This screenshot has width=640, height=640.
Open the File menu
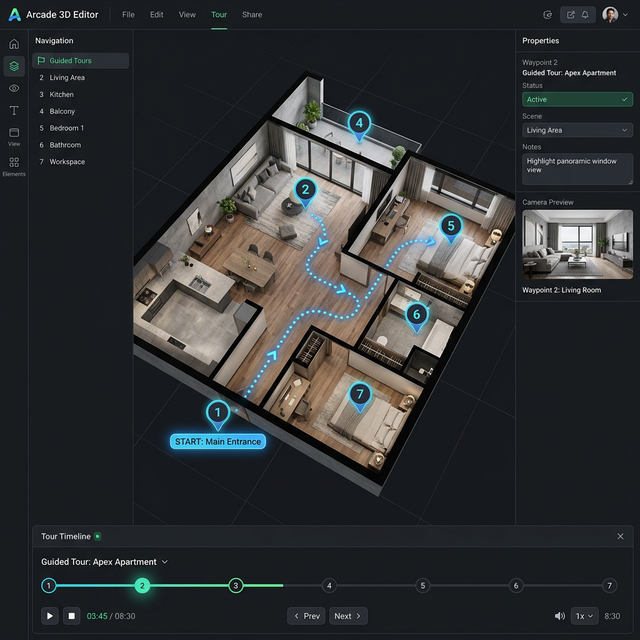coord(128,15)
